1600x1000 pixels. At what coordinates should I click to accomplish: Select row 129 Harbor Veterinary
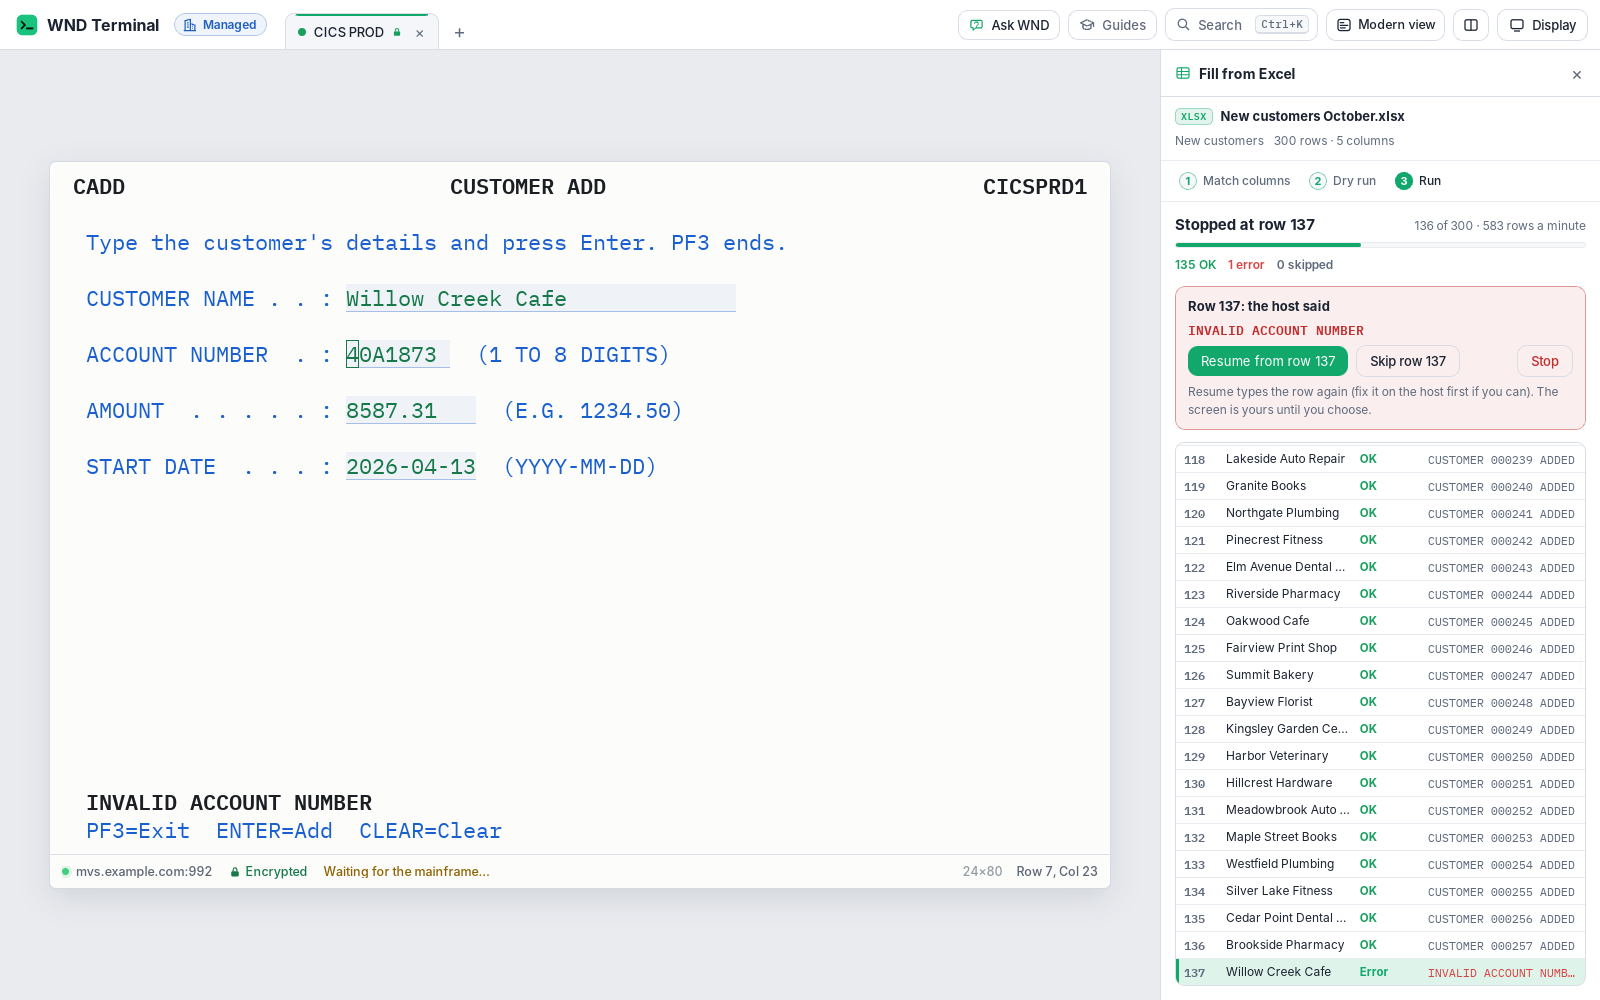tap(1380, 756)
